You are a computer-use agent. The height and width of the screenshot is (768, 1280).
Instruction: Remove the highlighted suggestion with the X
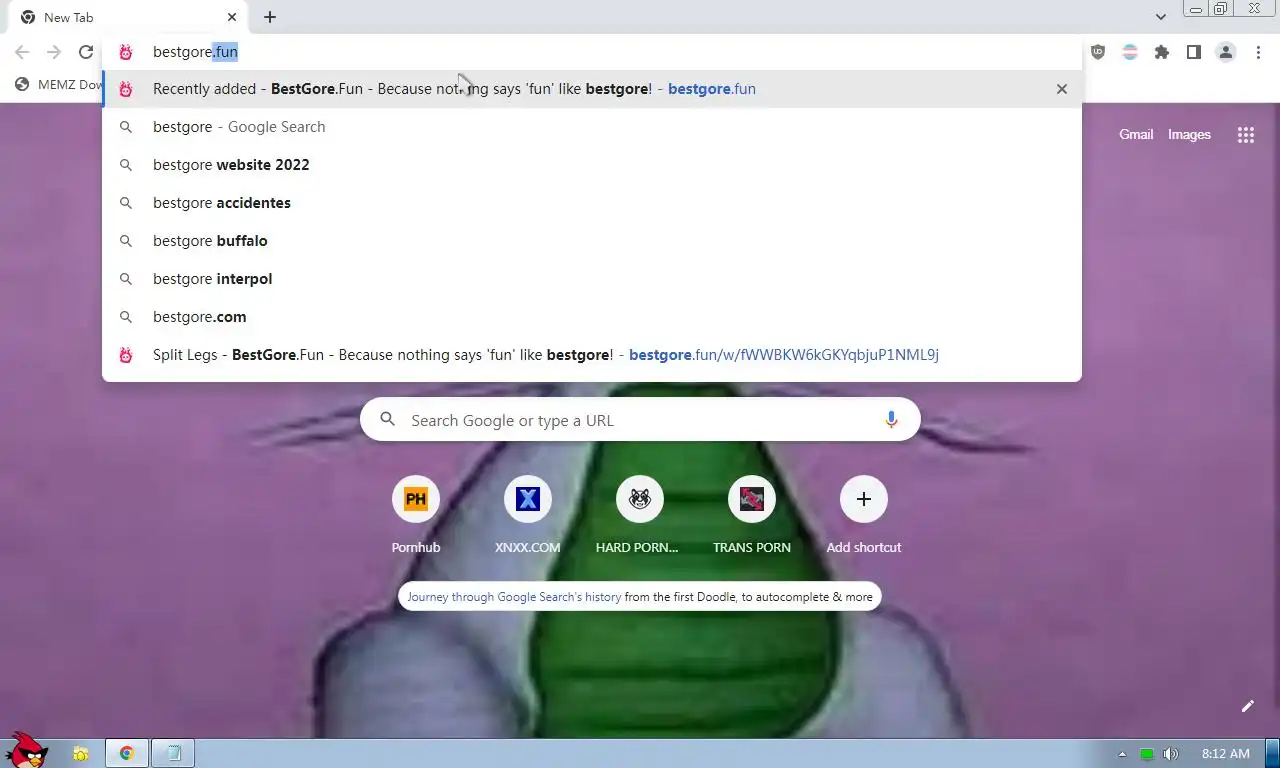pyautogui.click(x=1062, y=89)
